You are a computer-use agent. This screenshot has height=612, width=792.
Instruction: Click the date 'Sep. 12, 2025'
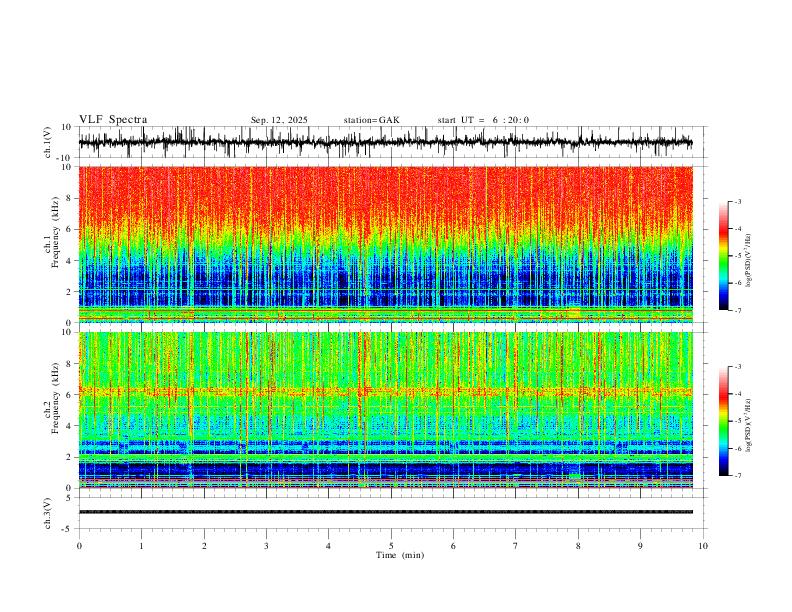coord(279,120)
